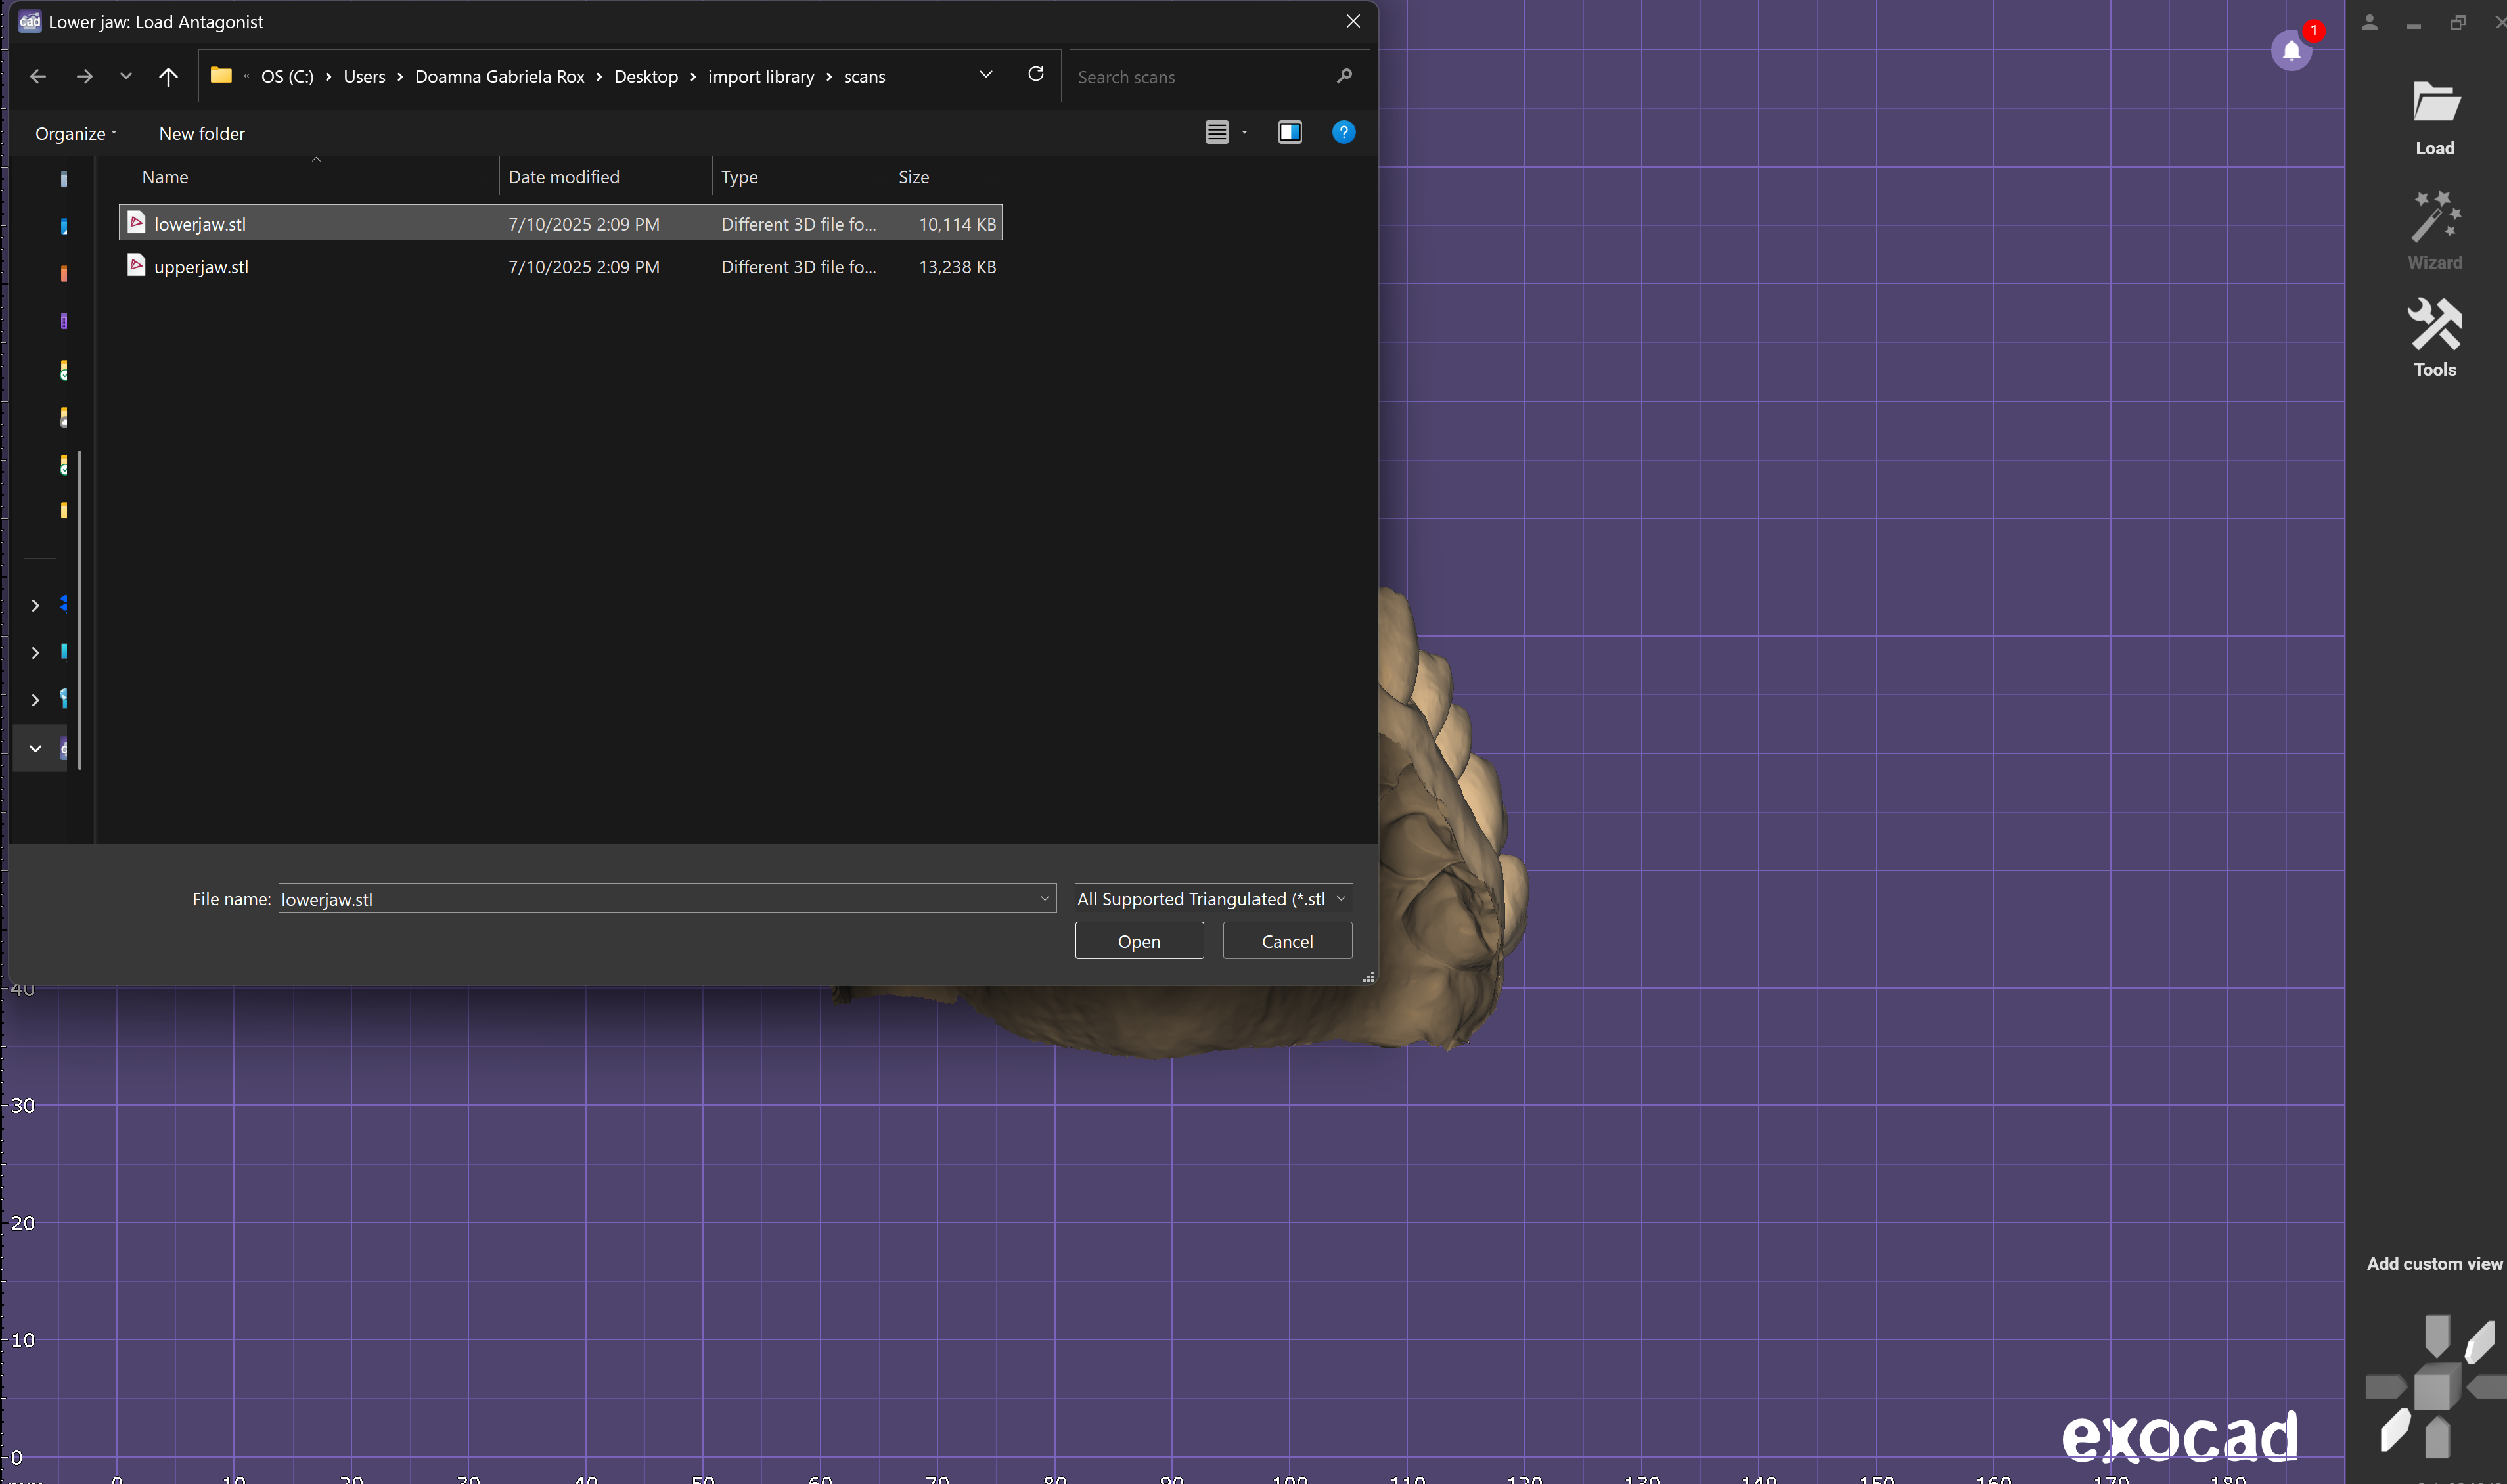This screenshot has width=2507, height=1484.
Task: Open the Wizard magic wand tool
Action: 2434,218
